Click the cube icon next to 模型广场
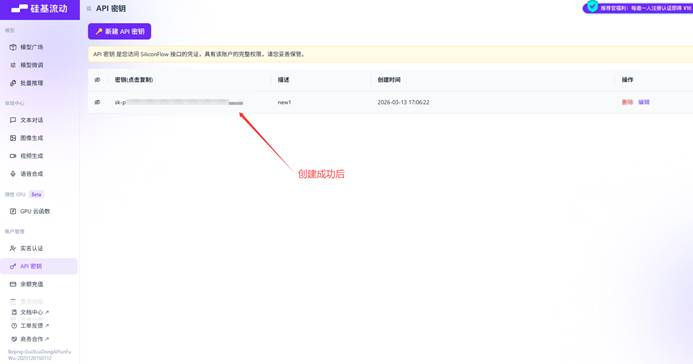The width and height of the screenshot is (693, 364). 13,47
